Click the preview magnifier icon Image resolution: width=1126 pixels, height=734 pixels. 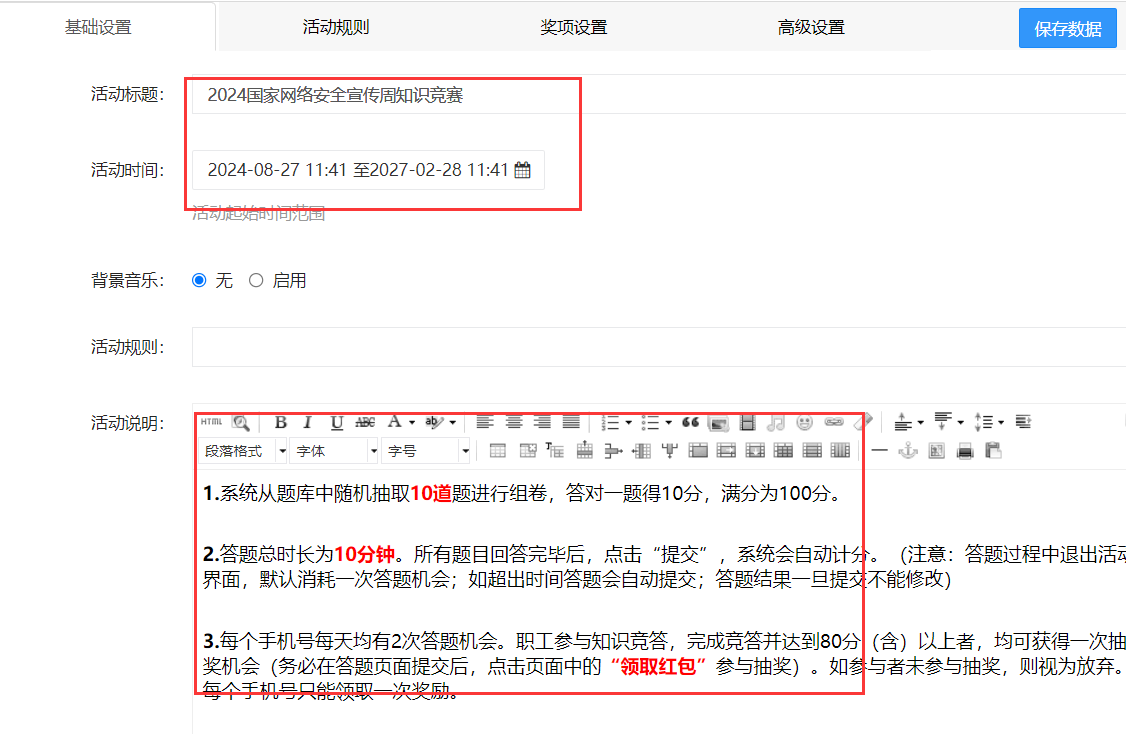point(241,423)
